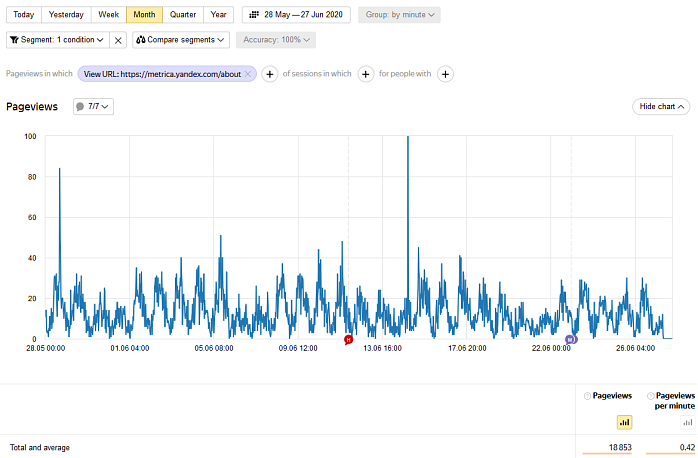Add a session condition with plus button

[x=366, y=74]
